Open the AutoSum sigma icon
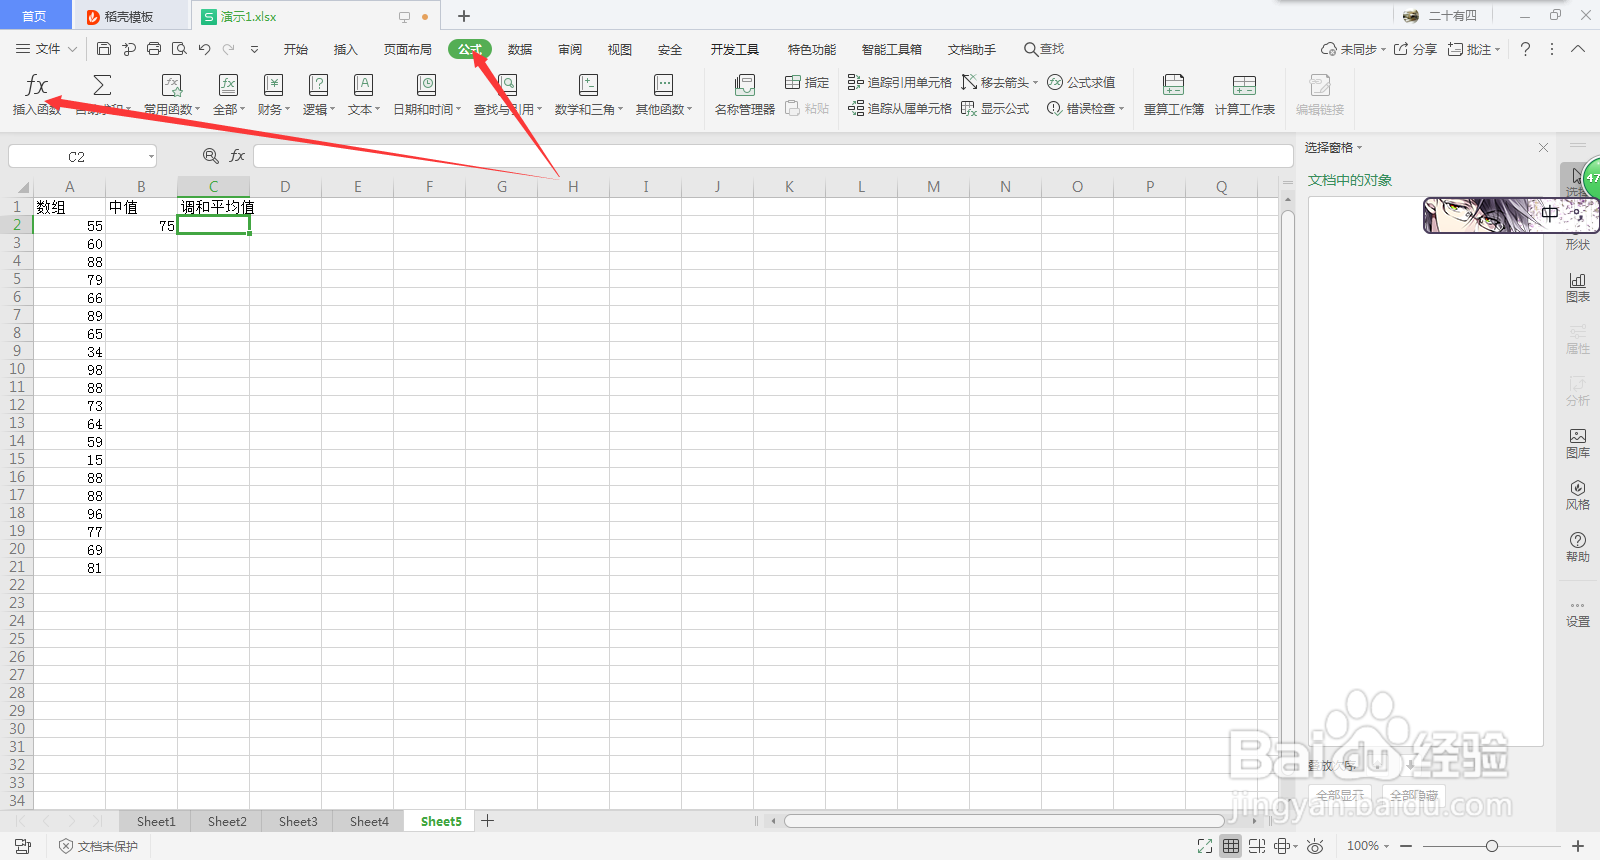1600x860 pixels. 102,85
